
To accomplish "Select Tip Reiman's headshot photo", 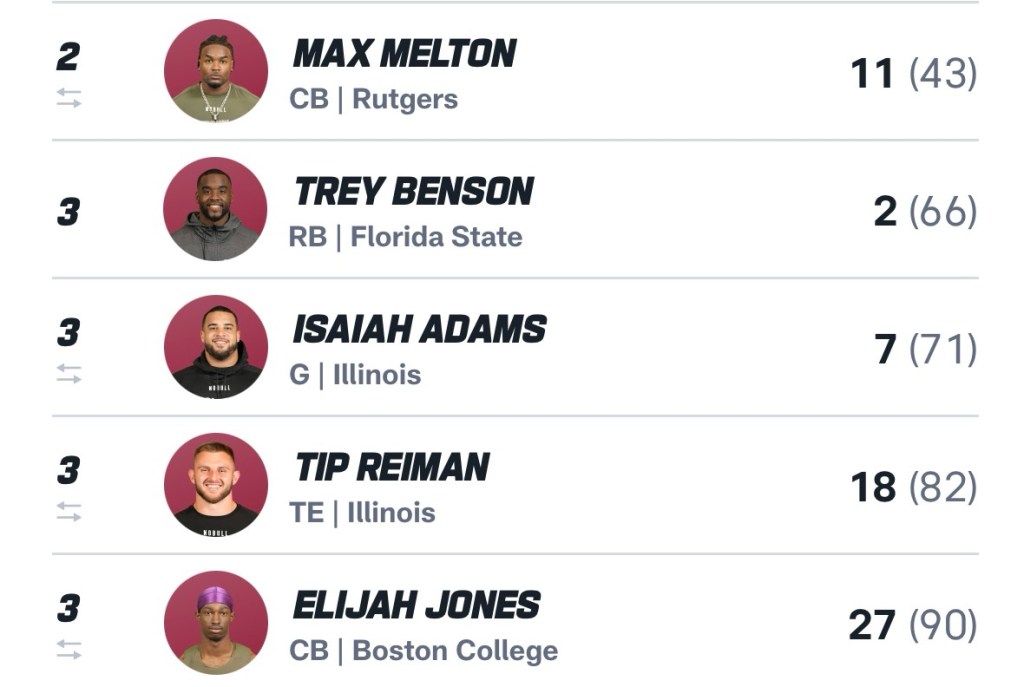I will tap(216, 485).
